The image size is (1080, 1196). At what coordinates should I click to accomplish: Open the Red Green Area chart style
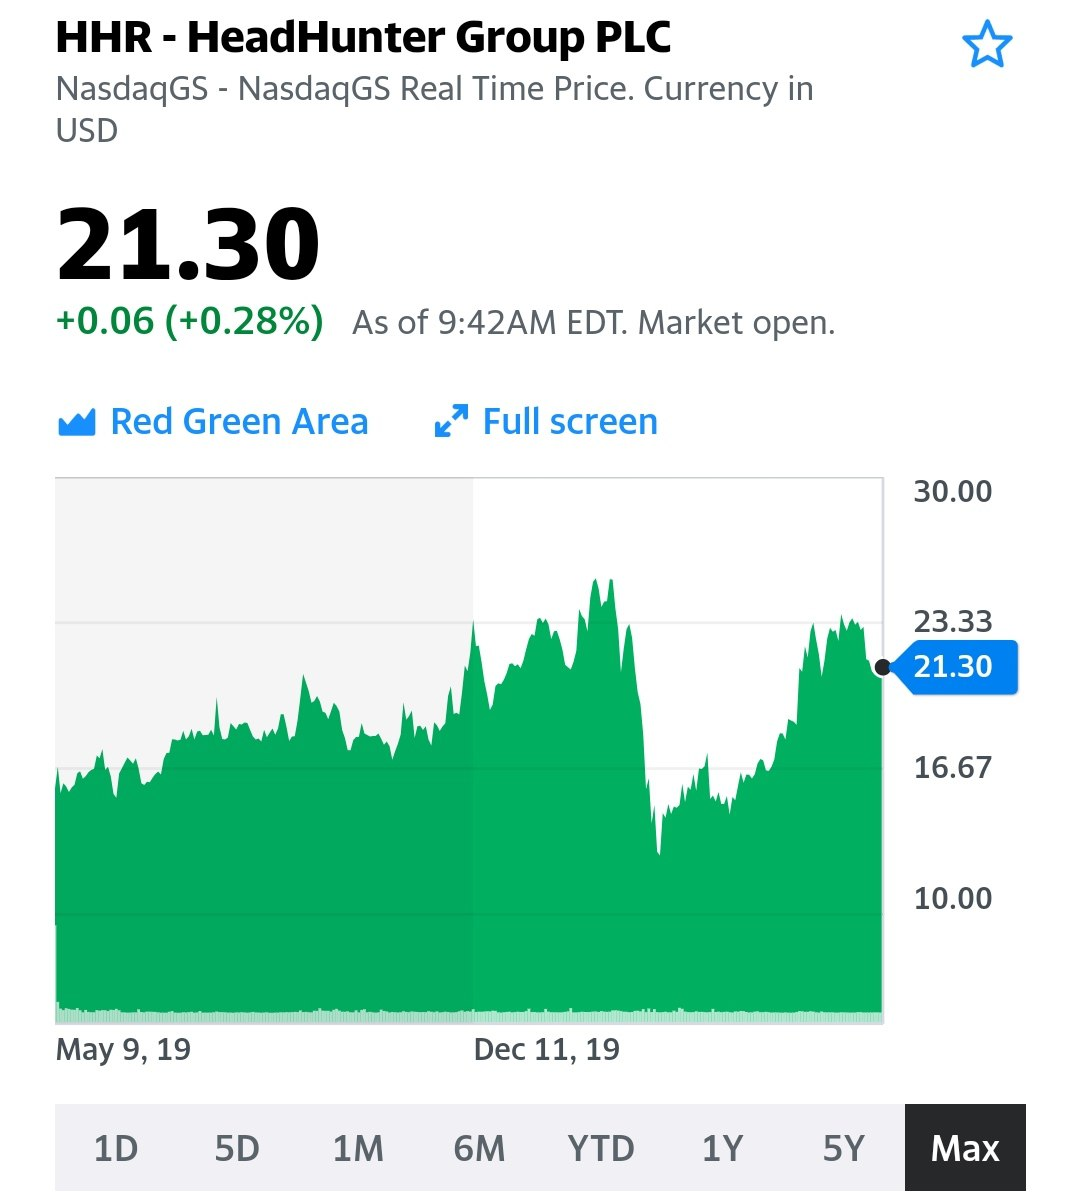[213, 421]
